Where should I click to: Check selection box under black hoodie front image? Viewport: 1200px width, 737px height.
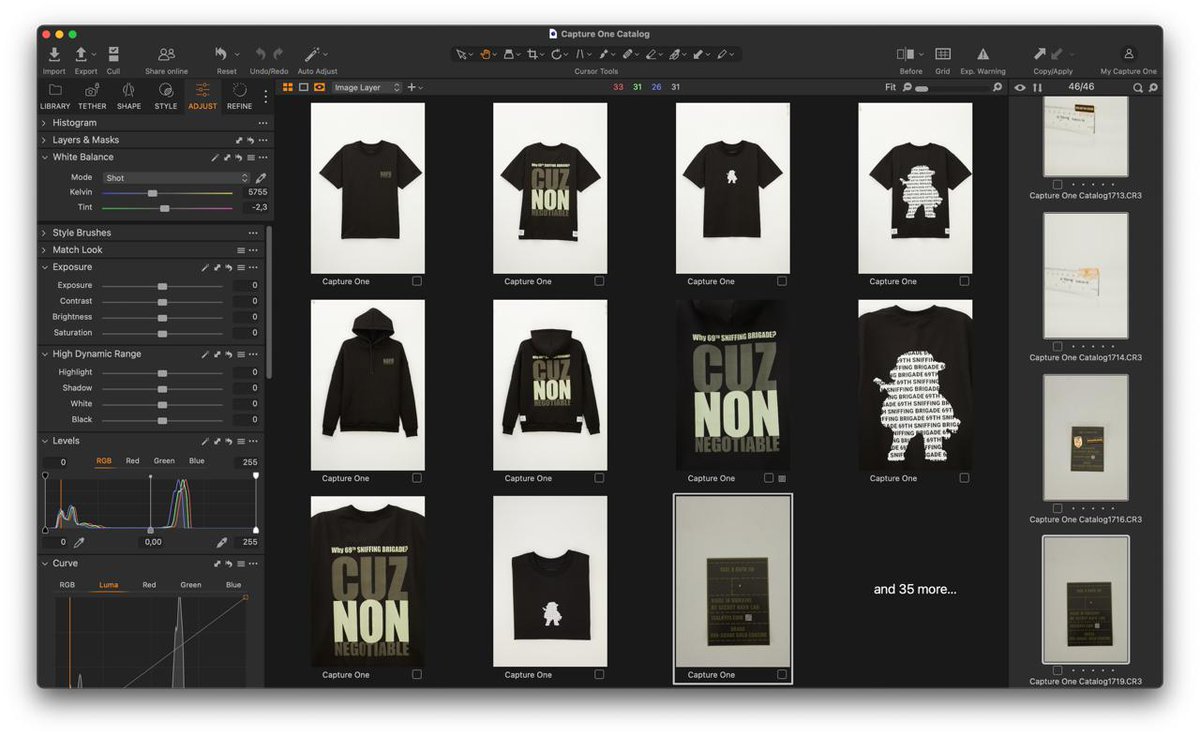pyautogui.click(x=417, y=478)
